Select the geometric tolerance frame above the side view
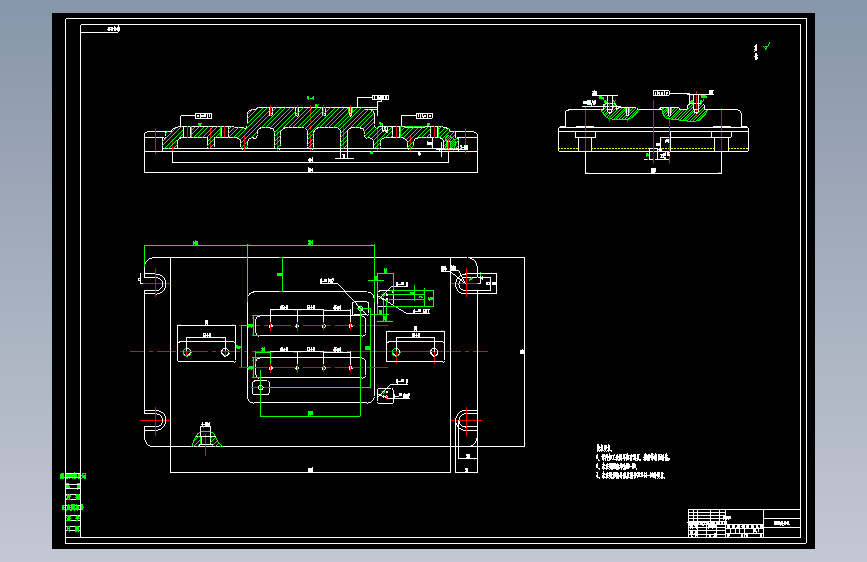The image size is (867, 562). pos(661,93)
